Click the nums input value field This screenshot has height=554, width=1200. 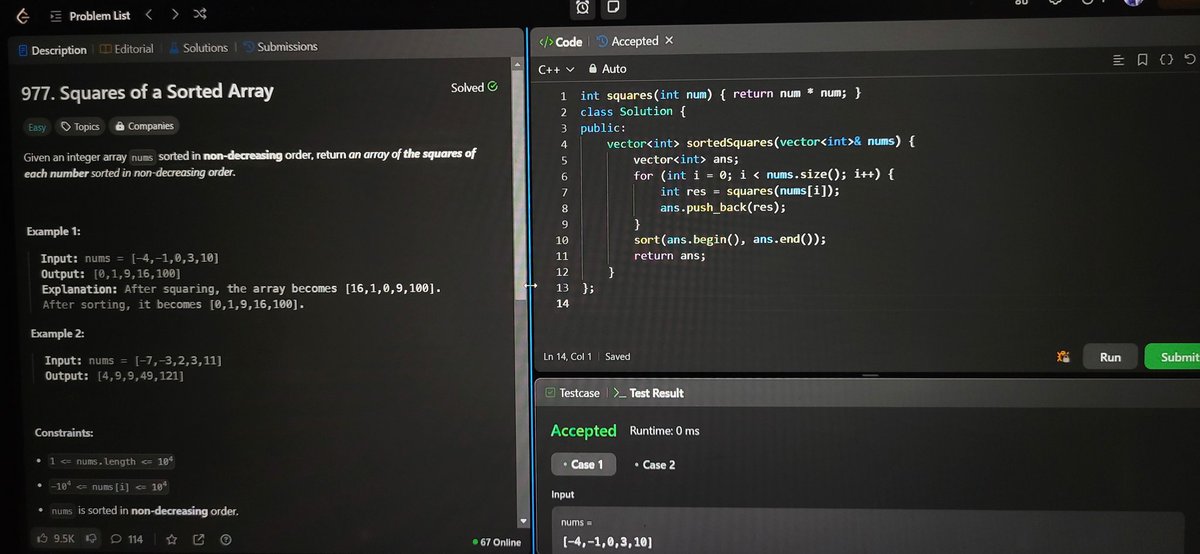870,542
